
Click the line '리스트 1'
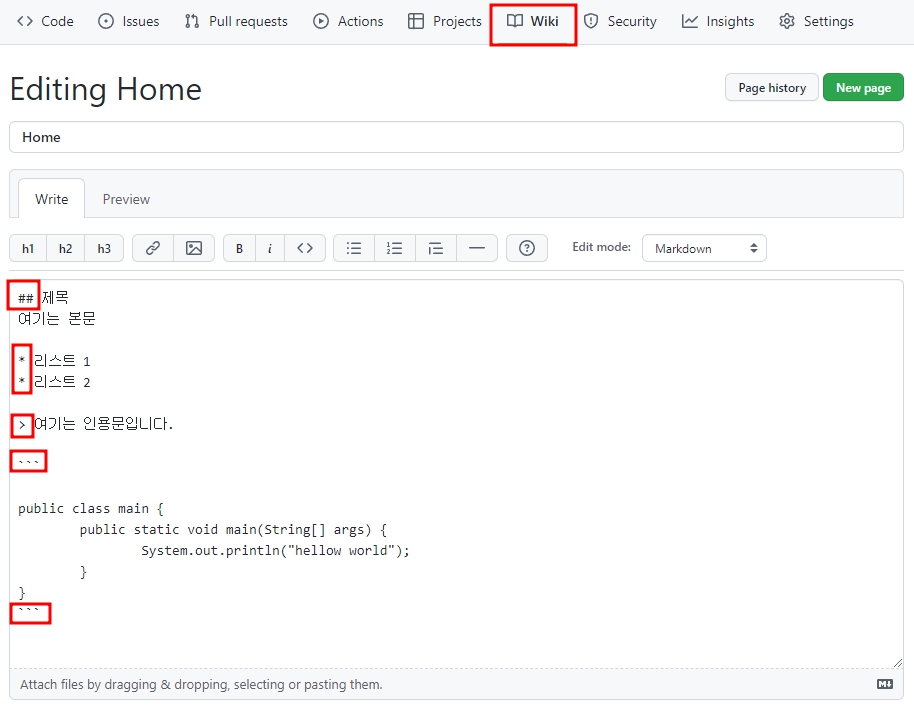click(62, 361)
